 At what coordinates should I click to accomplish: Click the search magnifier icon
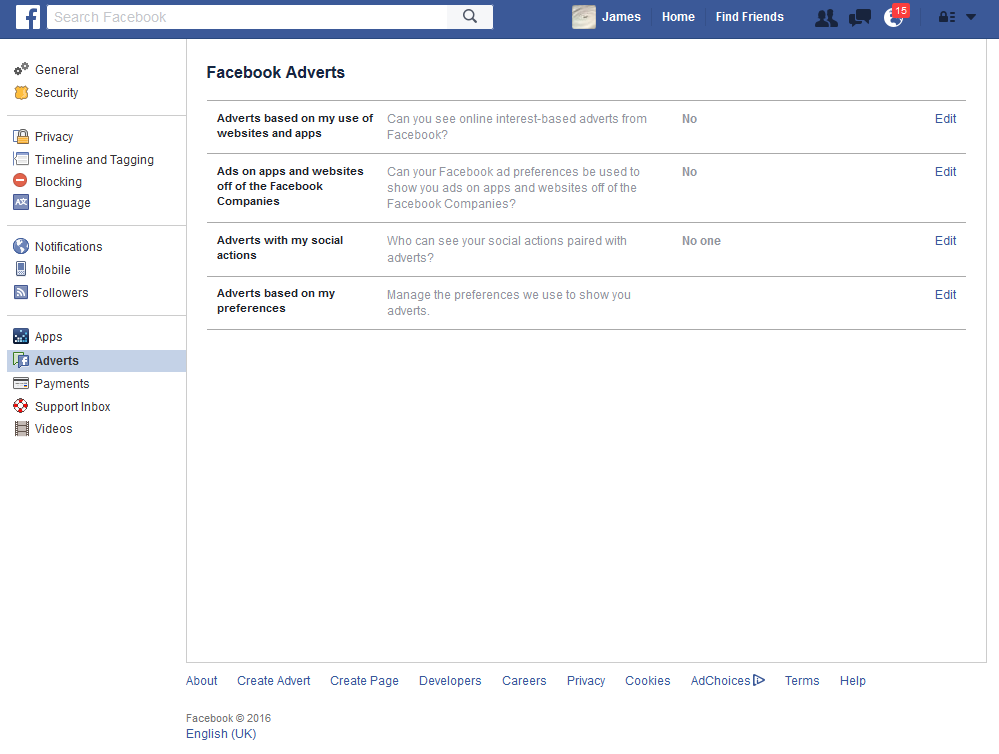[x=469, y=16]
